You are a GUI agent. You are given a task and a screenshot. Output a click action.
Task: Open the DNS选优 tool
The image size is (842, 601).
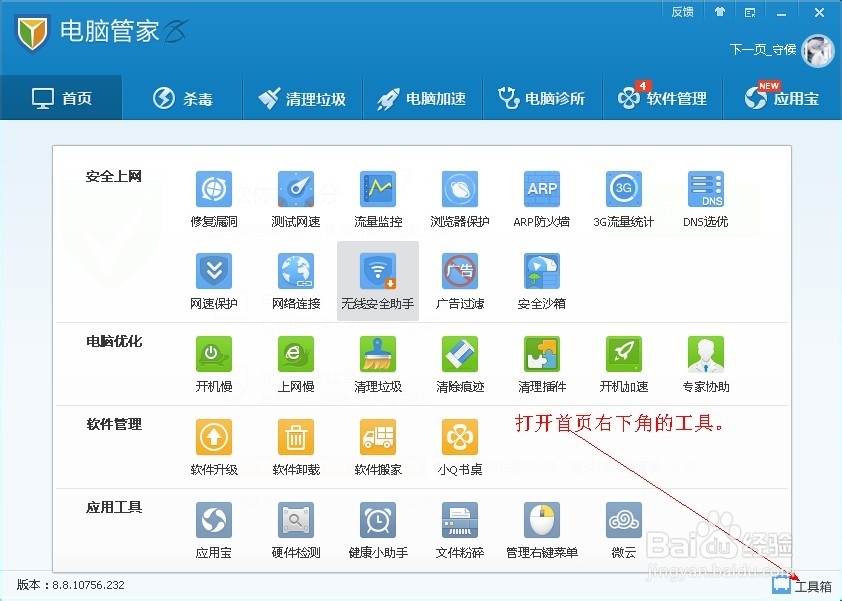(x=706, y=199)
